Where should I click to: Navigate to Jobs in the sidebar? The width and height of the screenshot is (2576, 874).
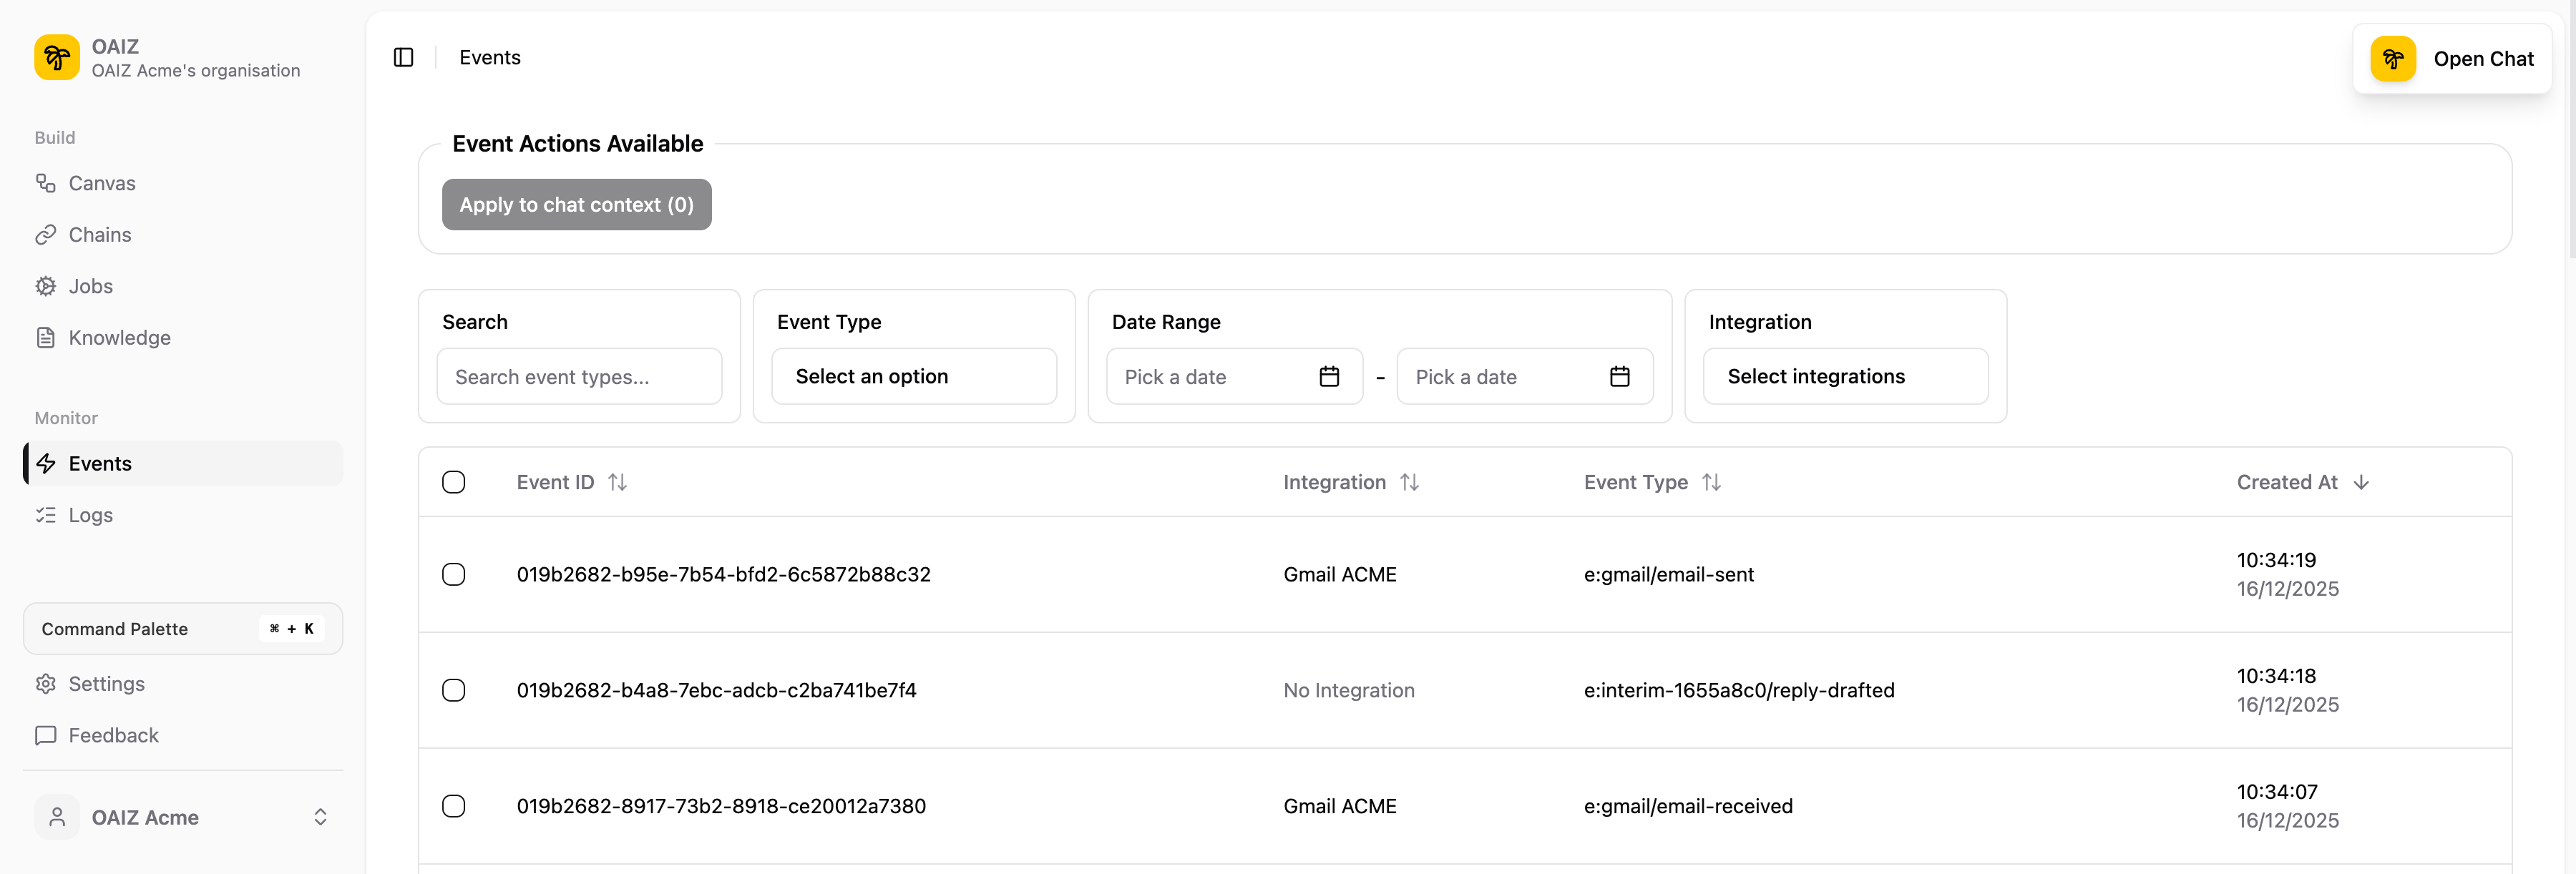click(x=90, y=286)
